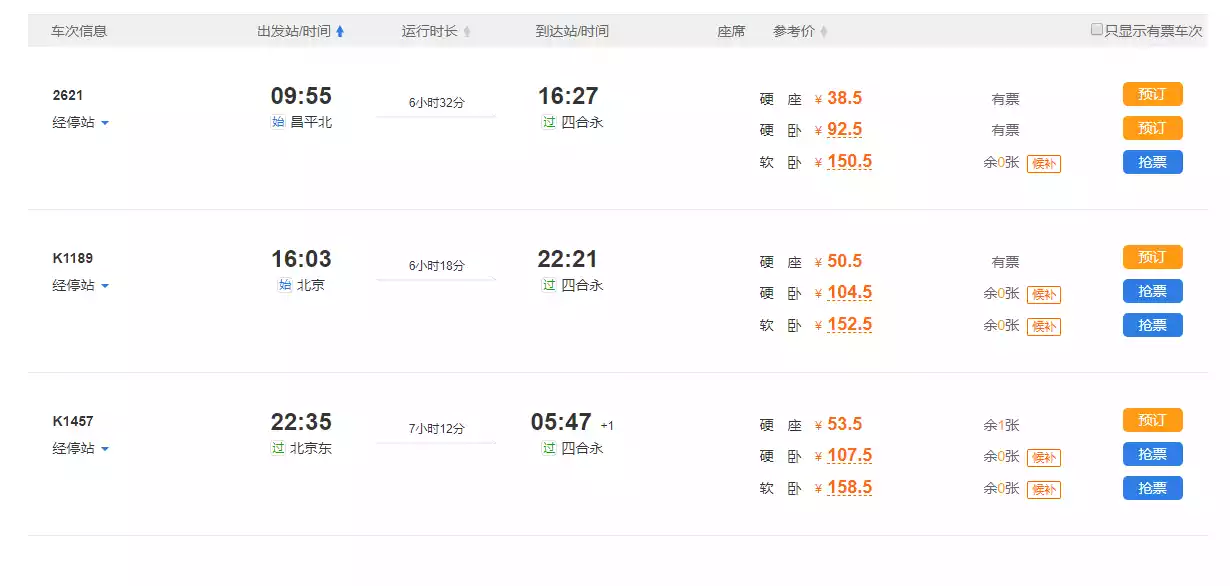1230x586 pixels.
Task: Sort by travel duration arrow icon
Action: coord(467,32)
